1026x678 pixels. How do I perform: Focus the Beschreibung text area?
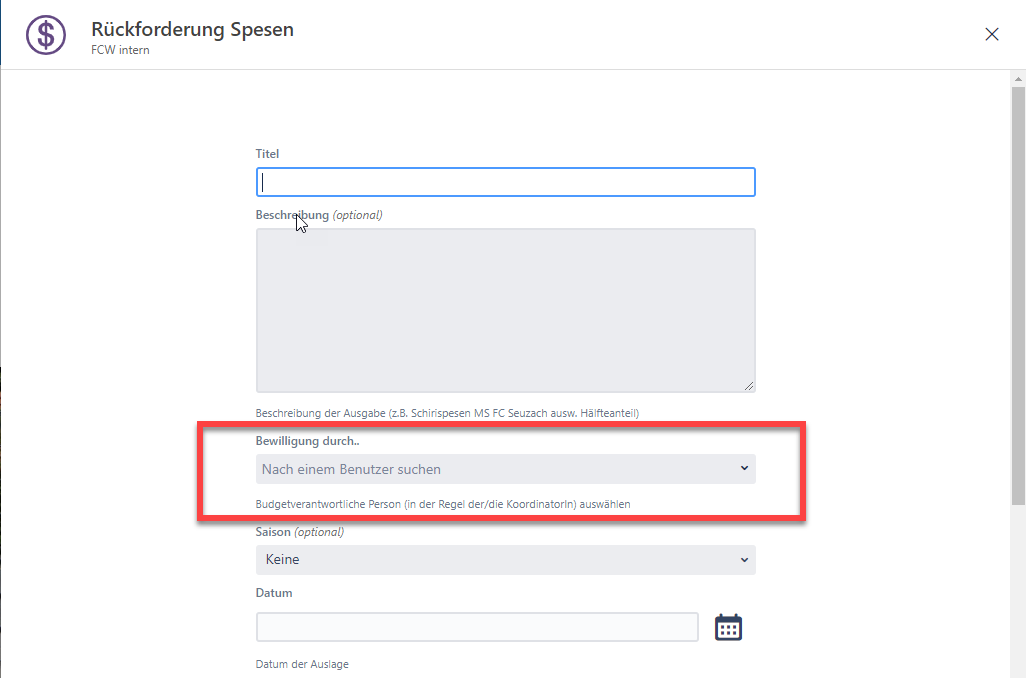pos(505,310)
